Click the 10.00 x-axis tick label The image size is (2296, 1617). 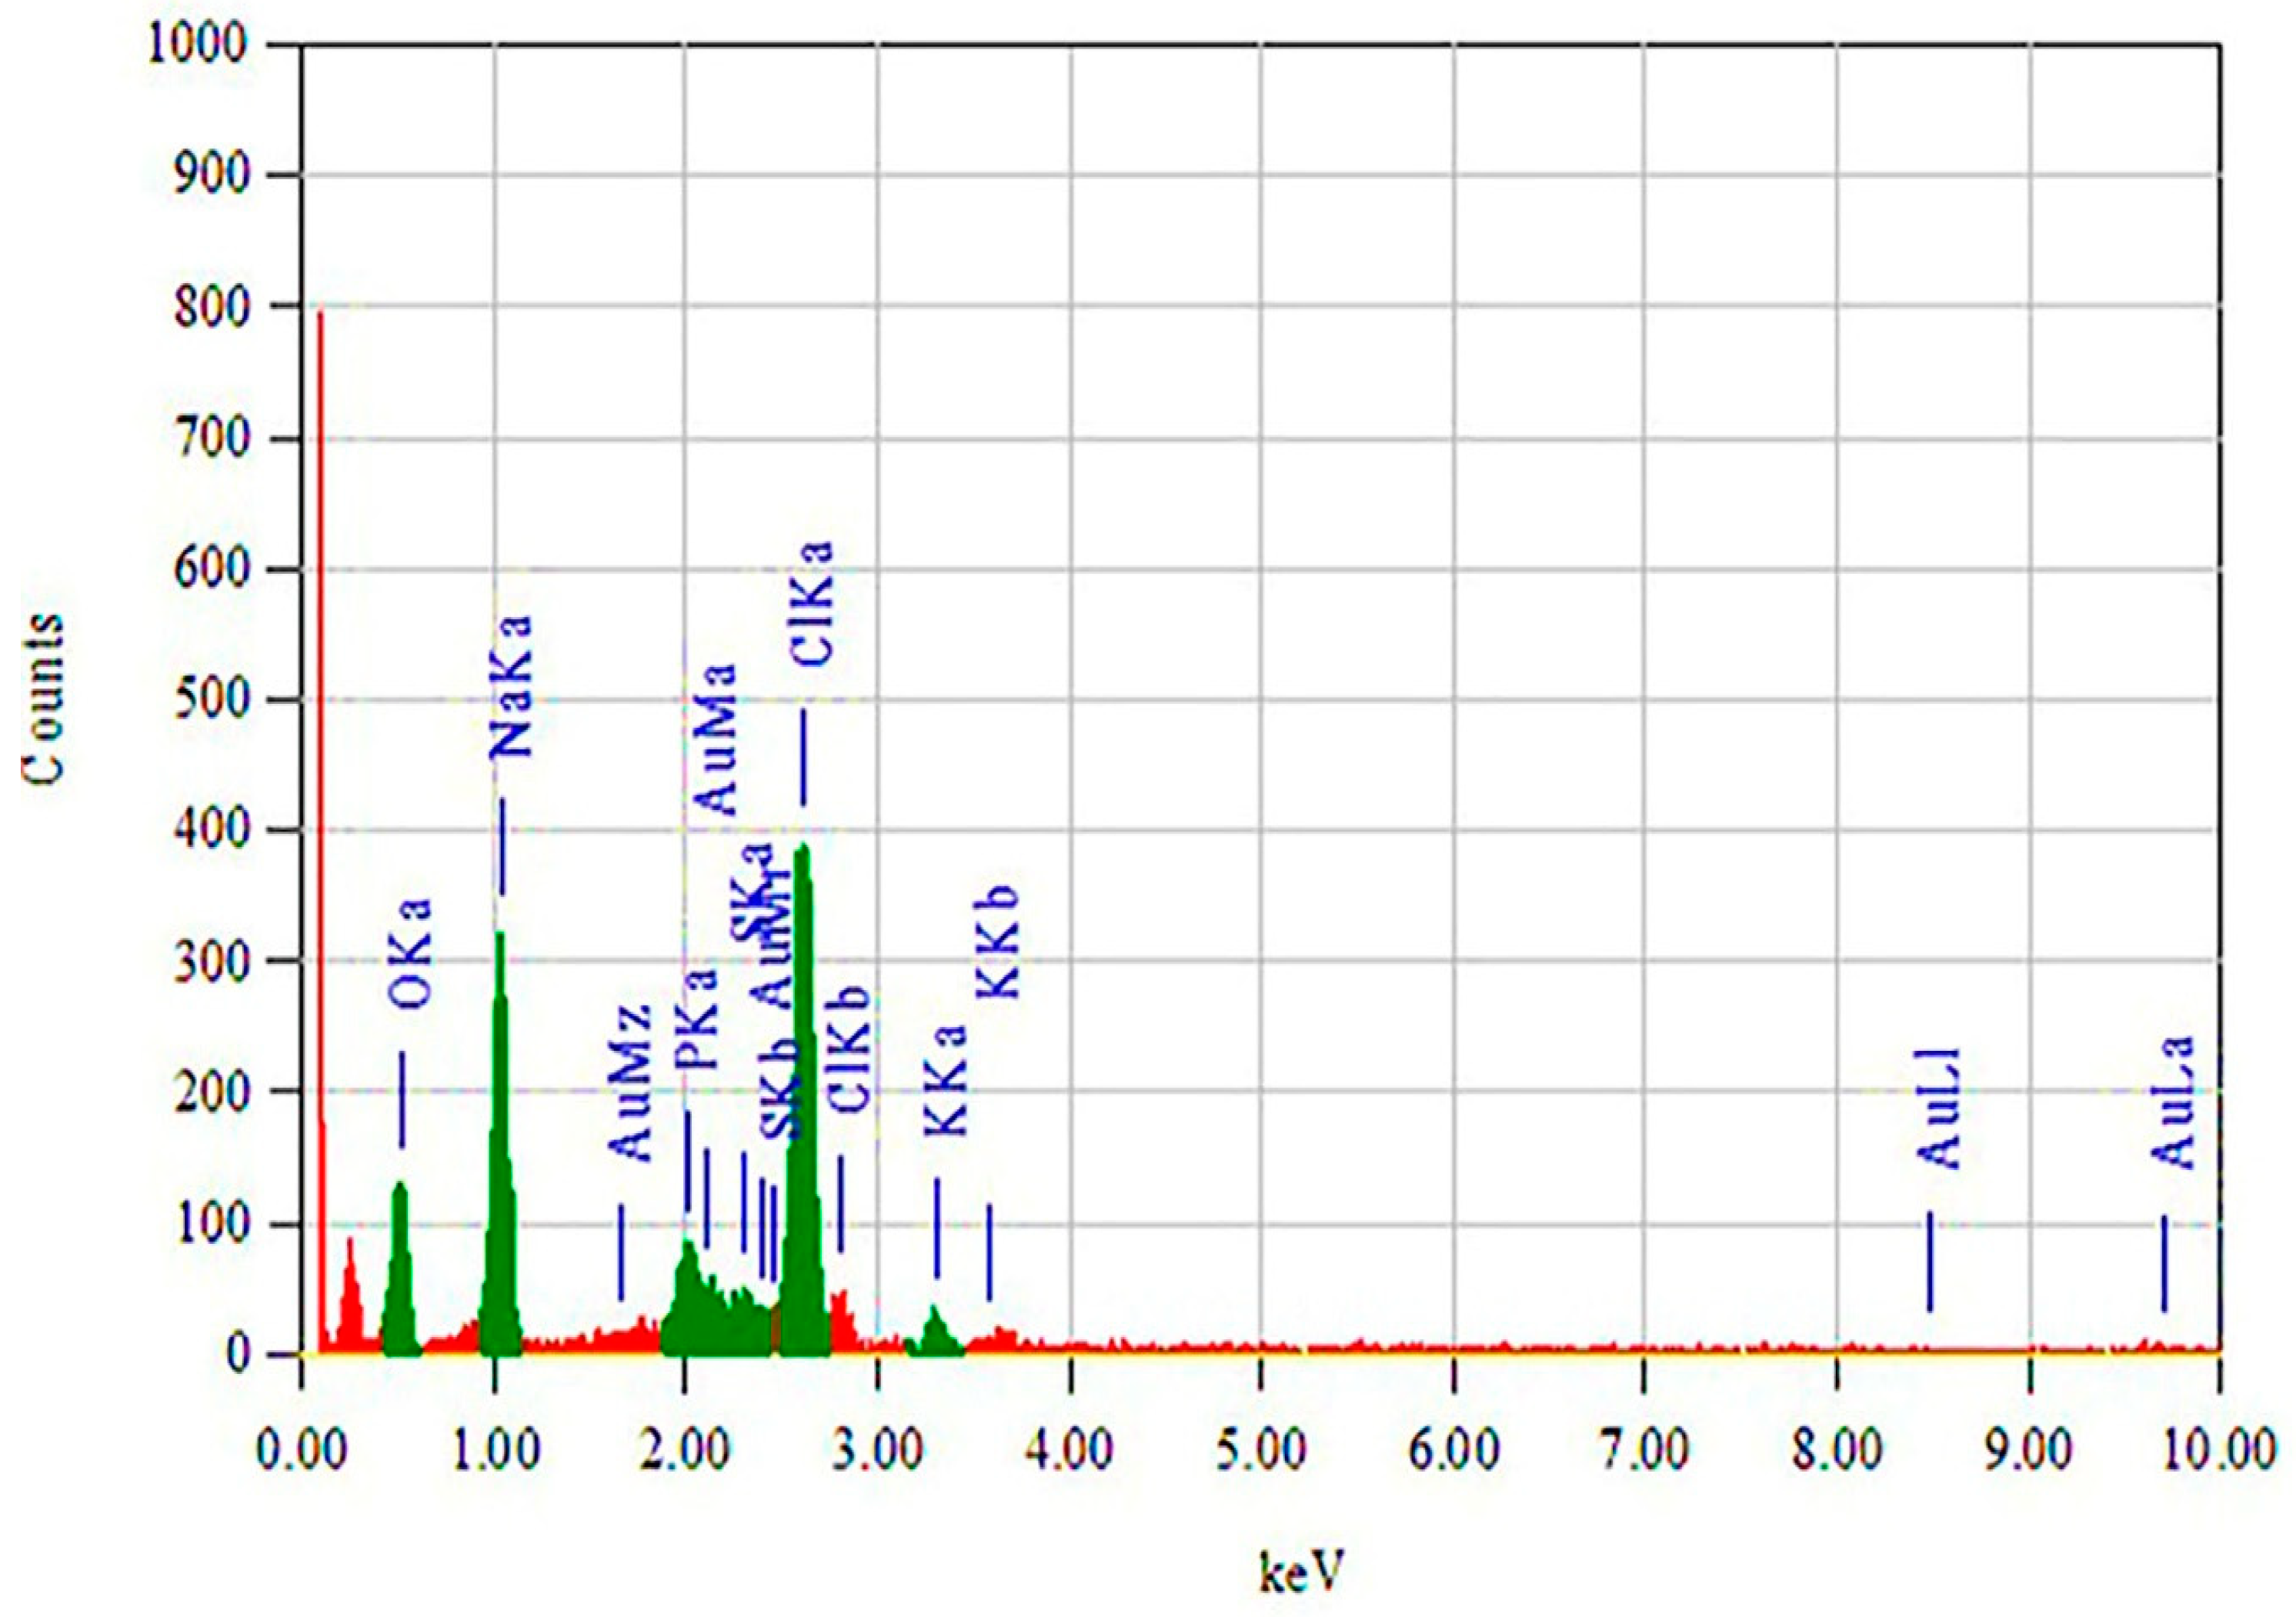2219,1451
